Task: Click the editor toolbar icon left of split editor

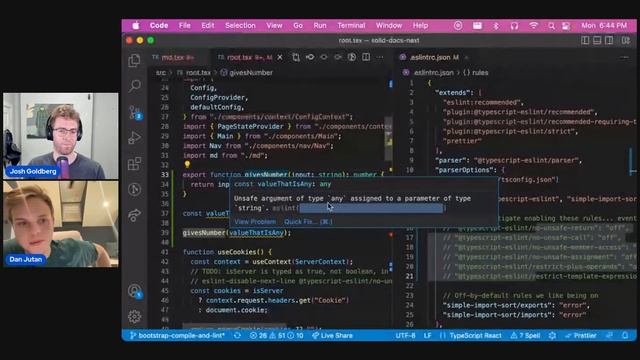Action: 352,57
